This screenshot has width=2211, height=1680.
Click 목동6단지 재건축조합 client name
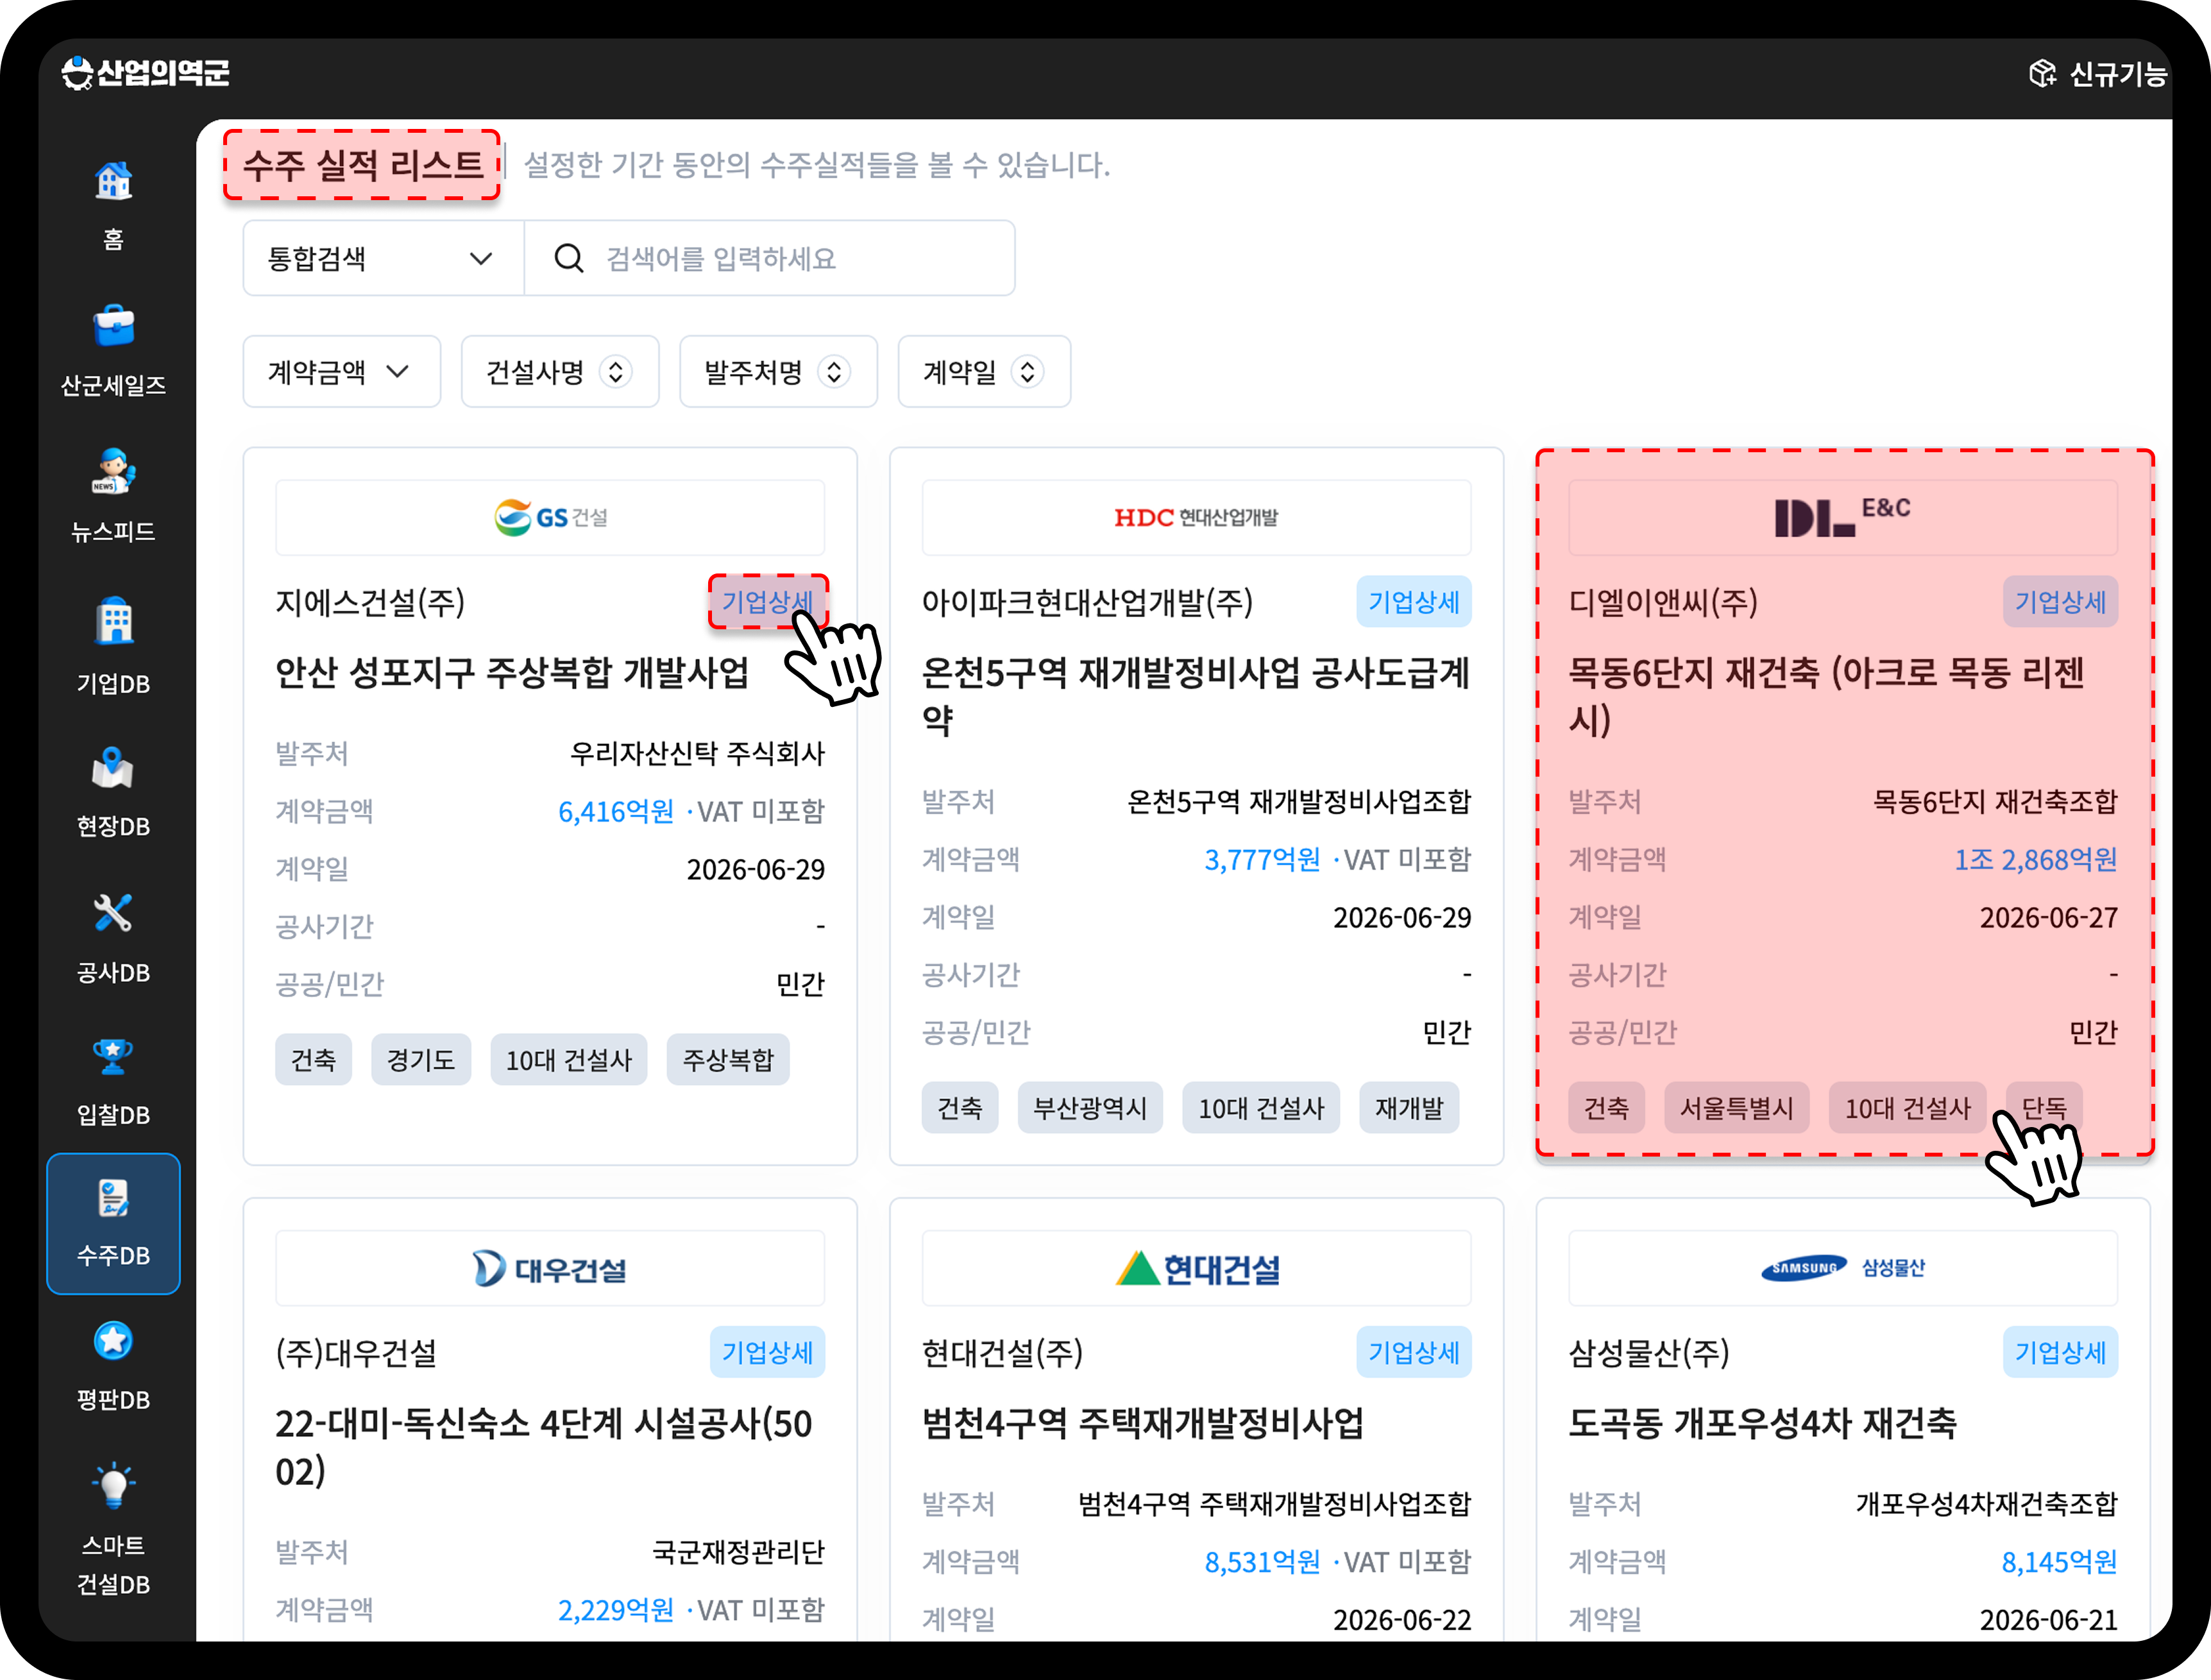[1995, 801]
